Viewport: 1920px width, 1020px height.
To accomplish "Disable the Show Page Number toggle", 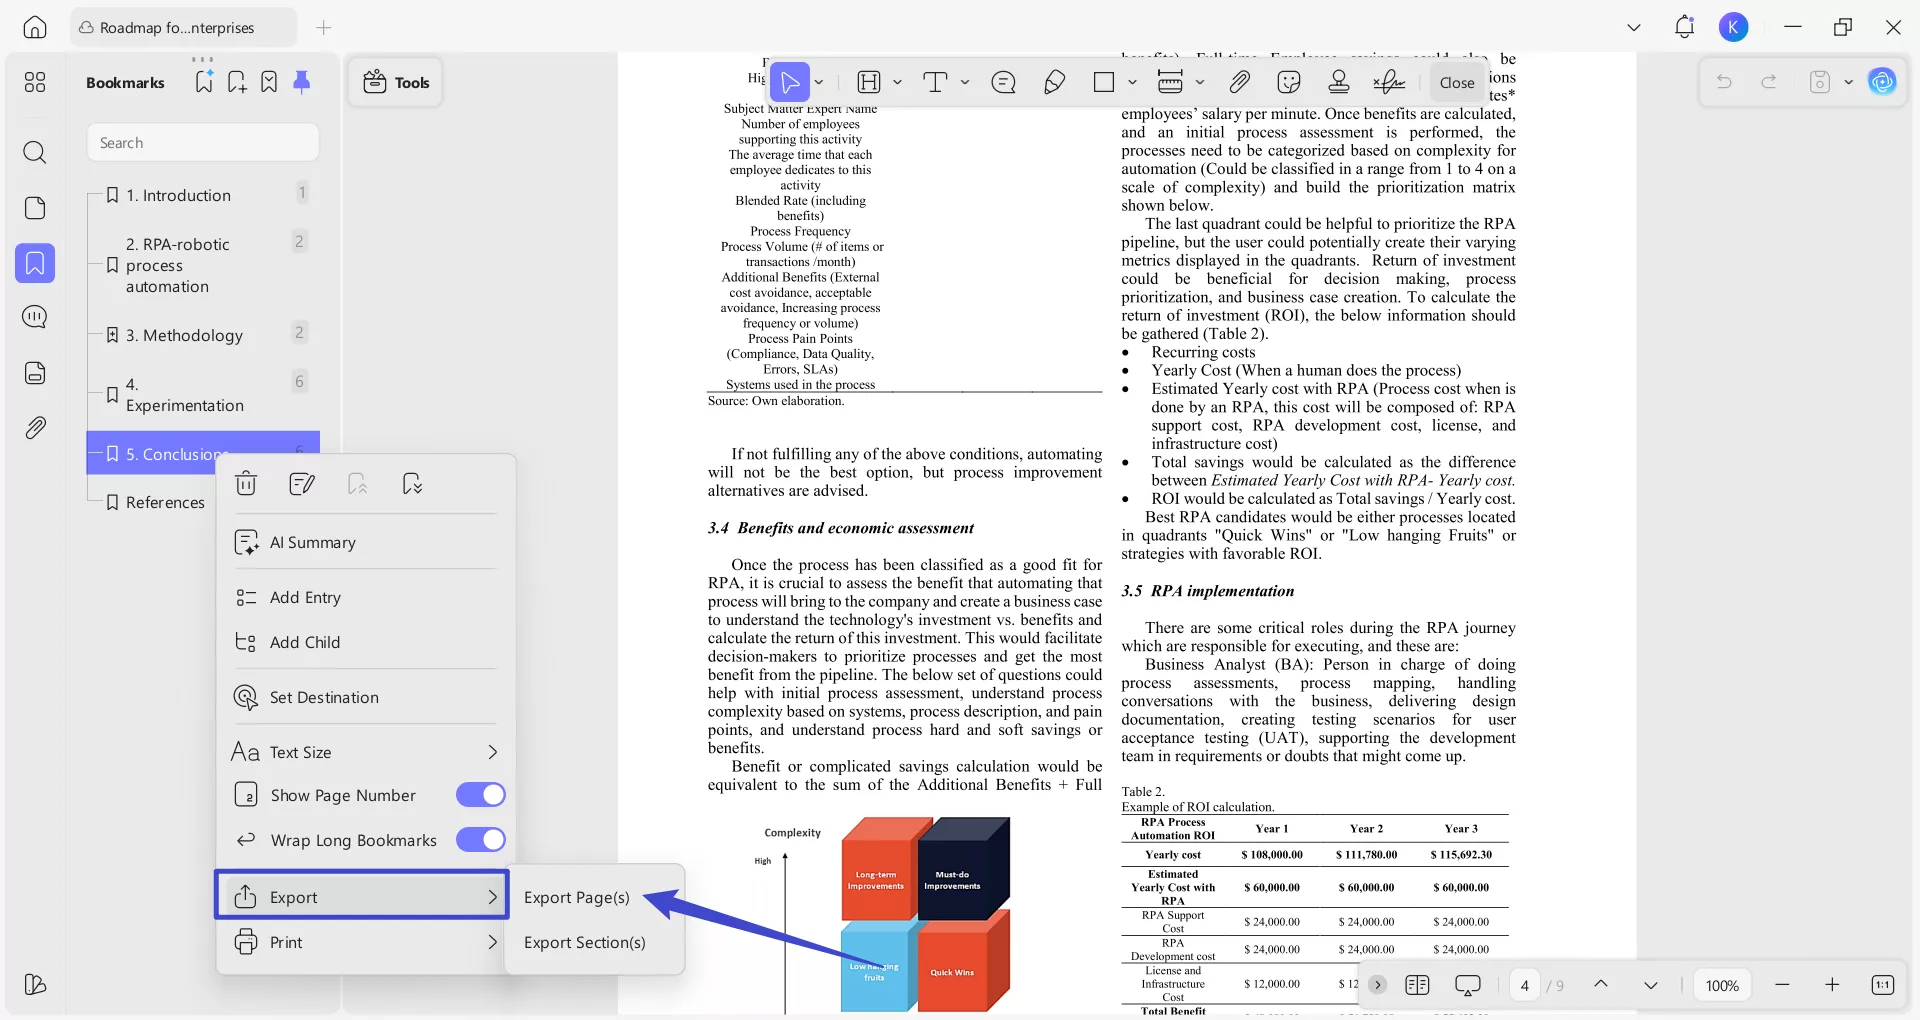I will pos(480,795).
